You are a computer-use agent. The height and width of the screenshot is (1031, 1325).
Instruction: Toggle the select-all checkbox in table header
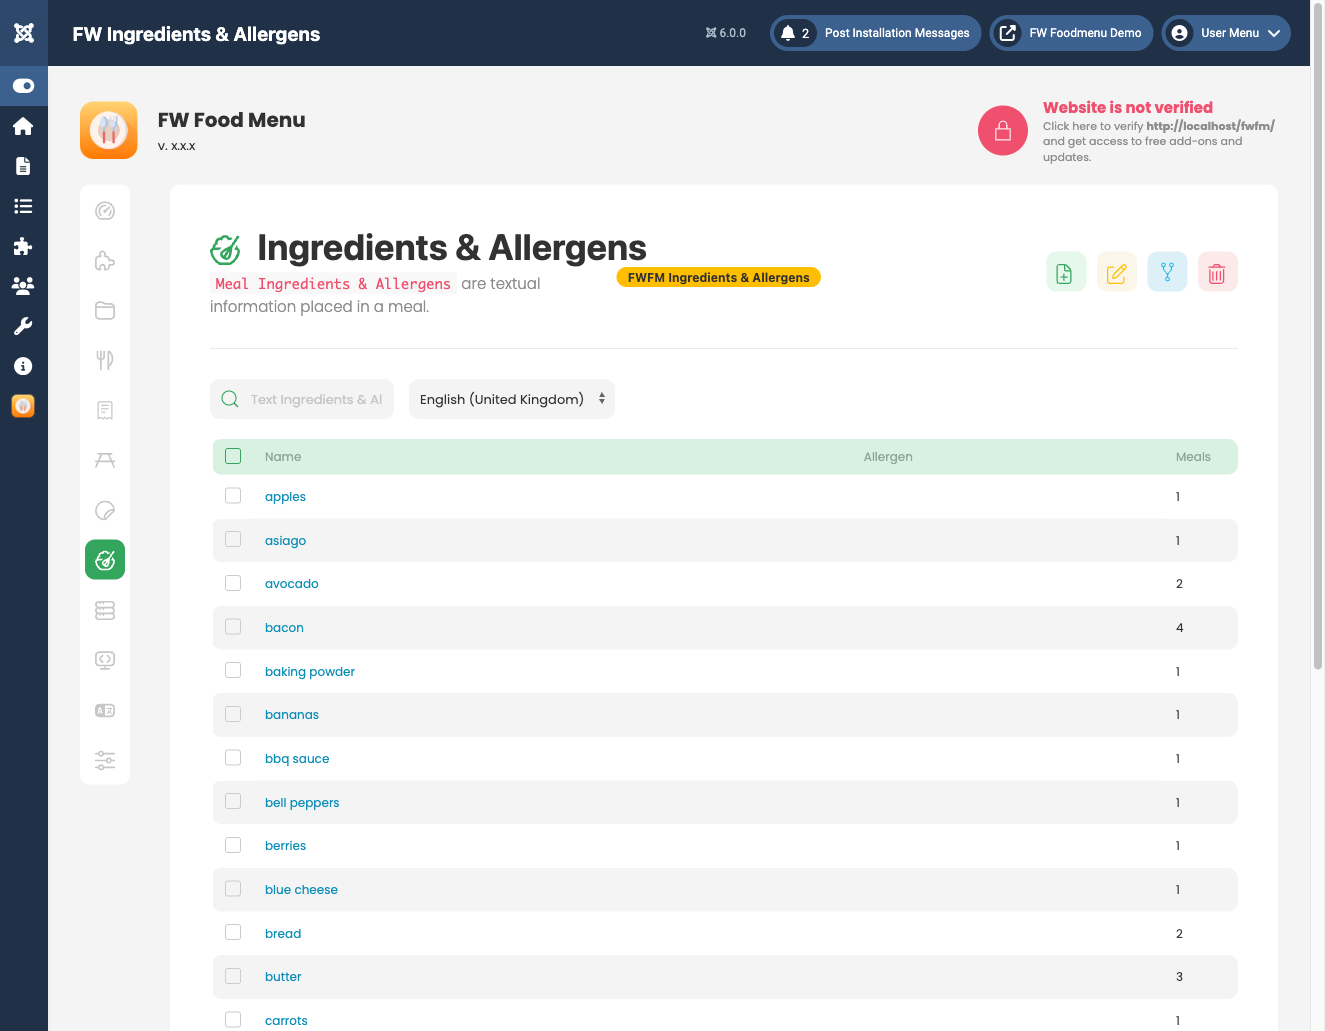233,455
